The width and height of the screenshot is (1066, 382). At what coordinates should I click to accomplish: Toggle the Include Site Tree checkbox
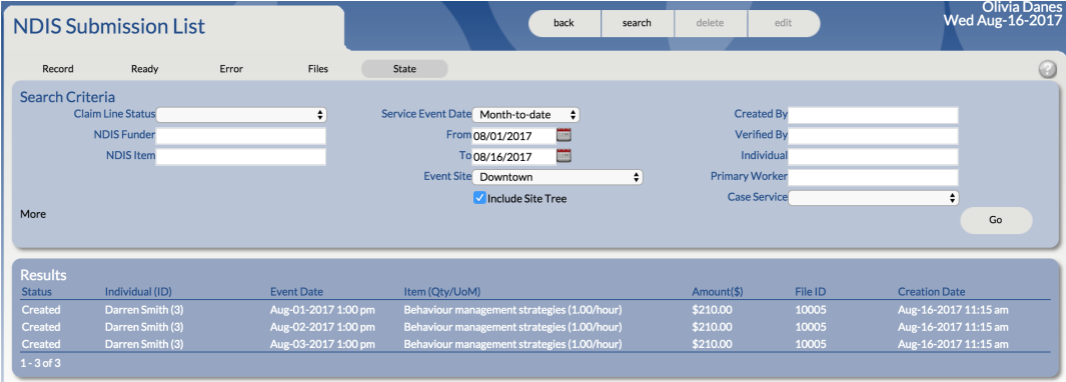coord(479,198)
